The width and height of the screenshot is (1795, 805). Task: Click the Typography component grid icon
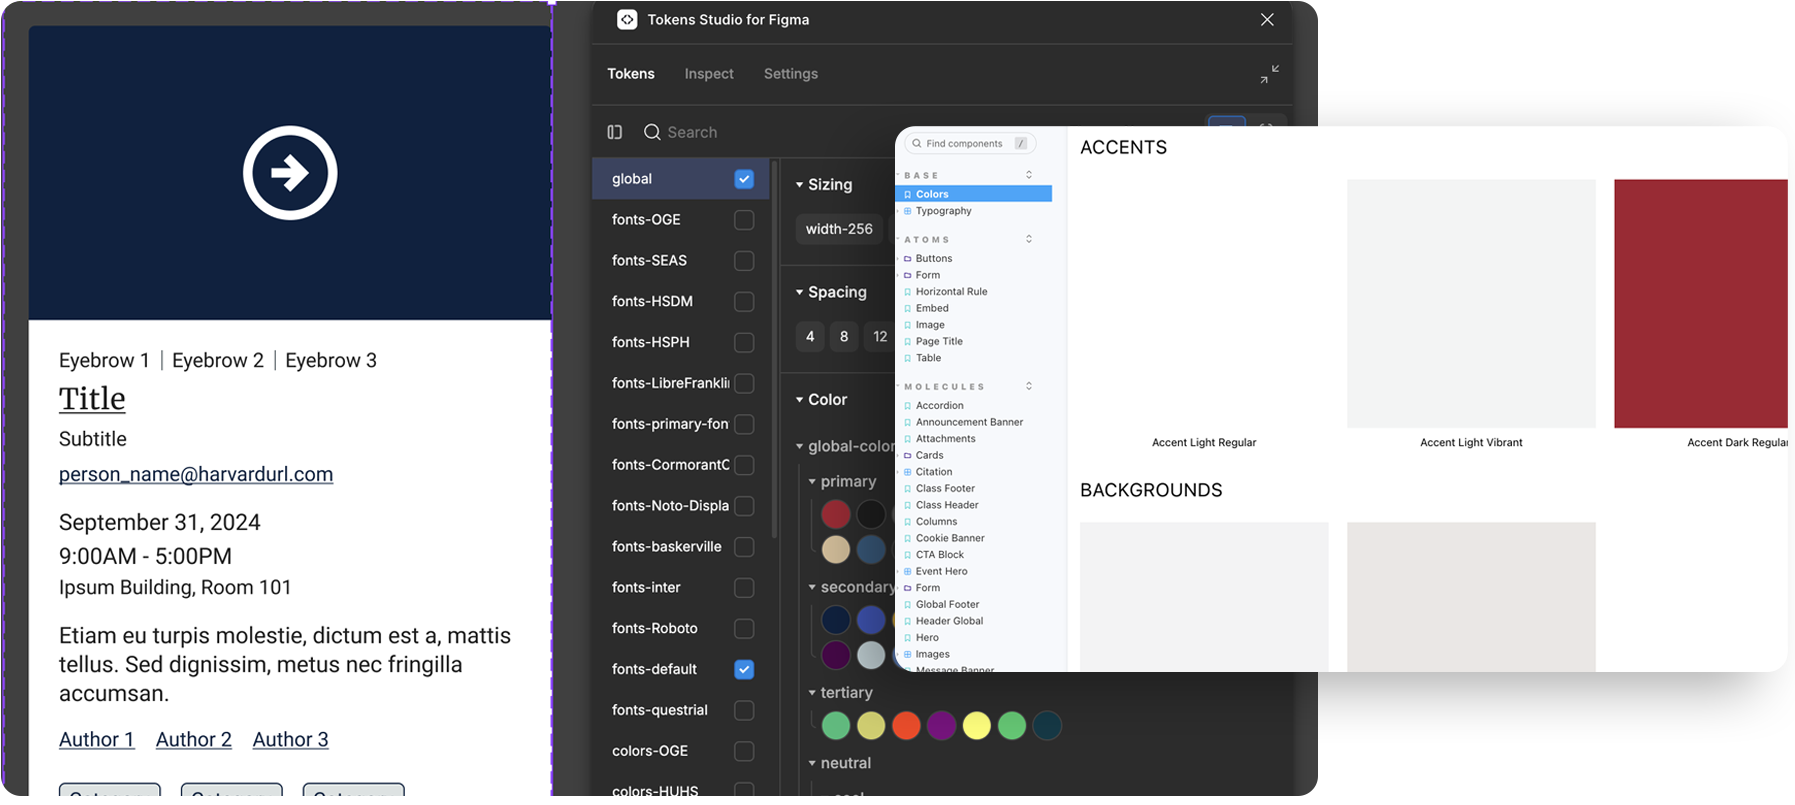(908, 211)
